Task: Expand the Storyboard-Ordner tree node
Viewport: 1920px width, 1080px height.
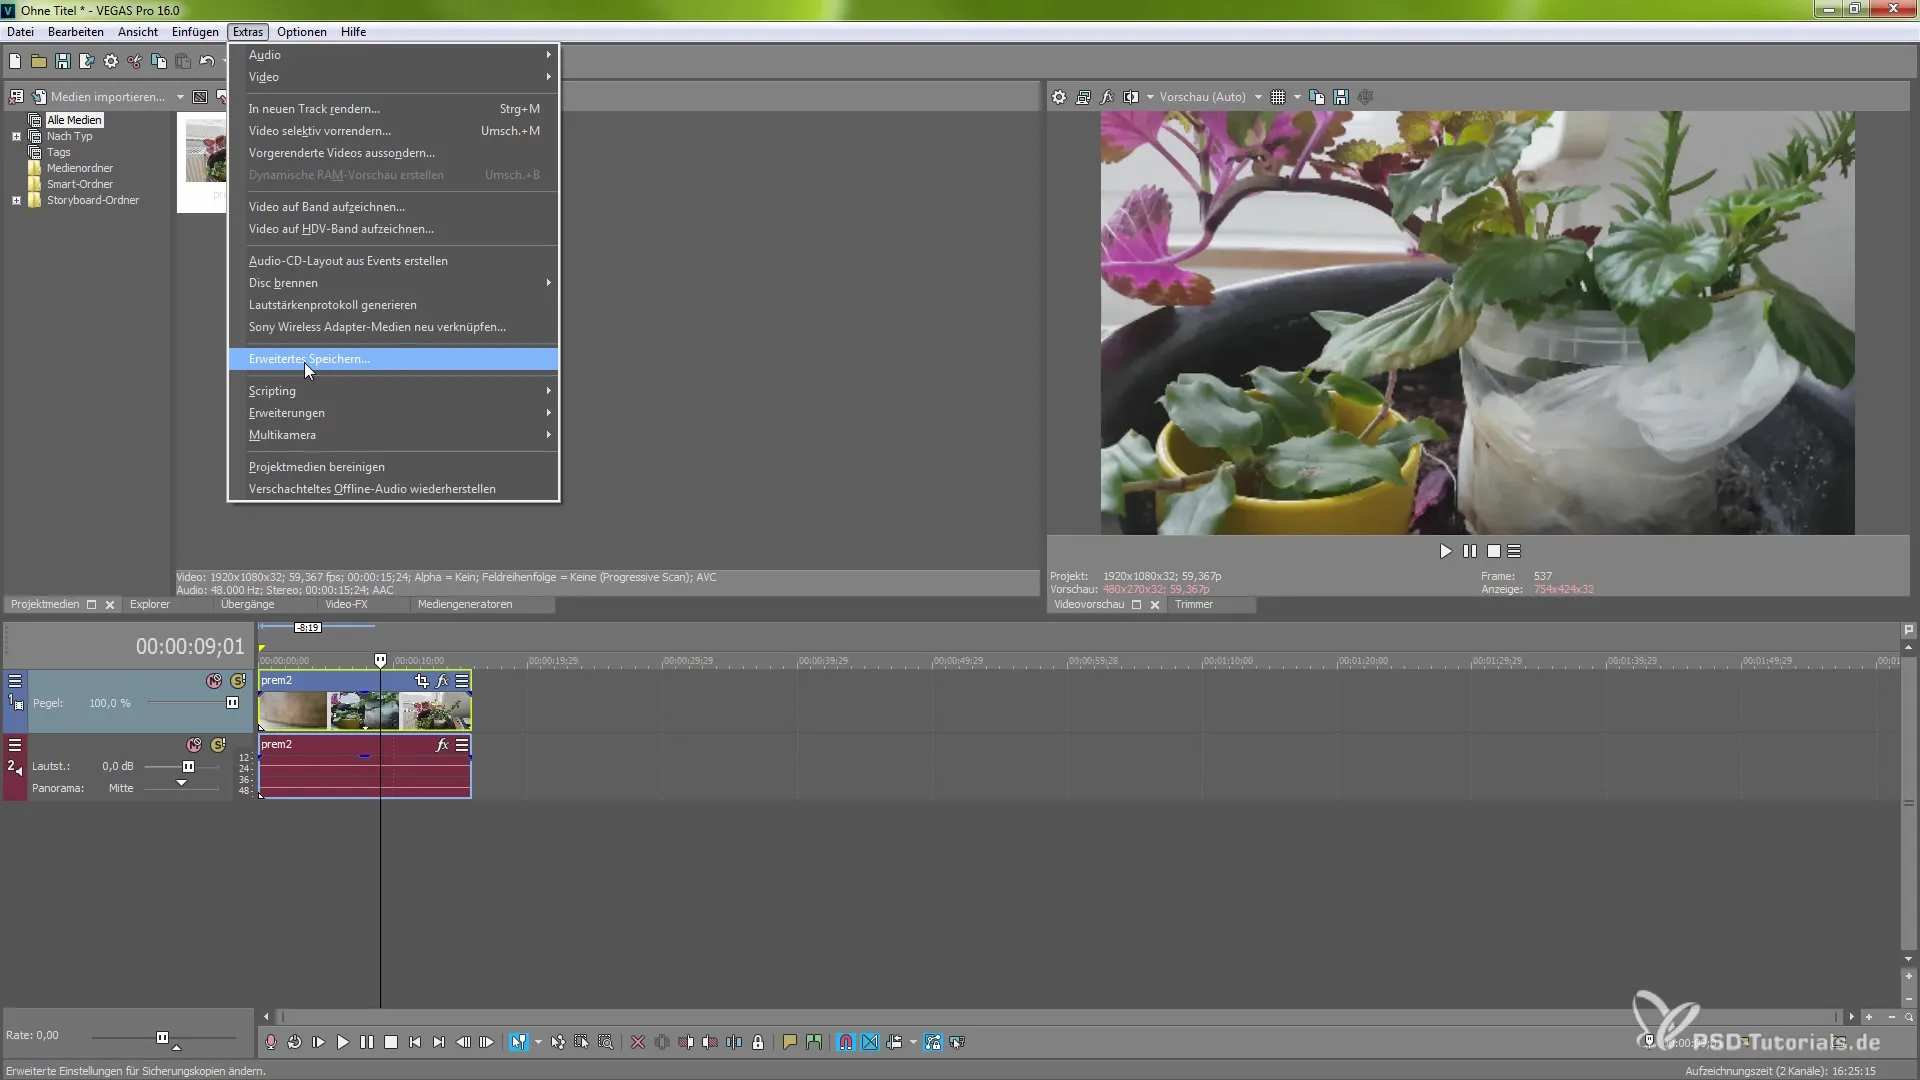Action: (x=16, y=200)
